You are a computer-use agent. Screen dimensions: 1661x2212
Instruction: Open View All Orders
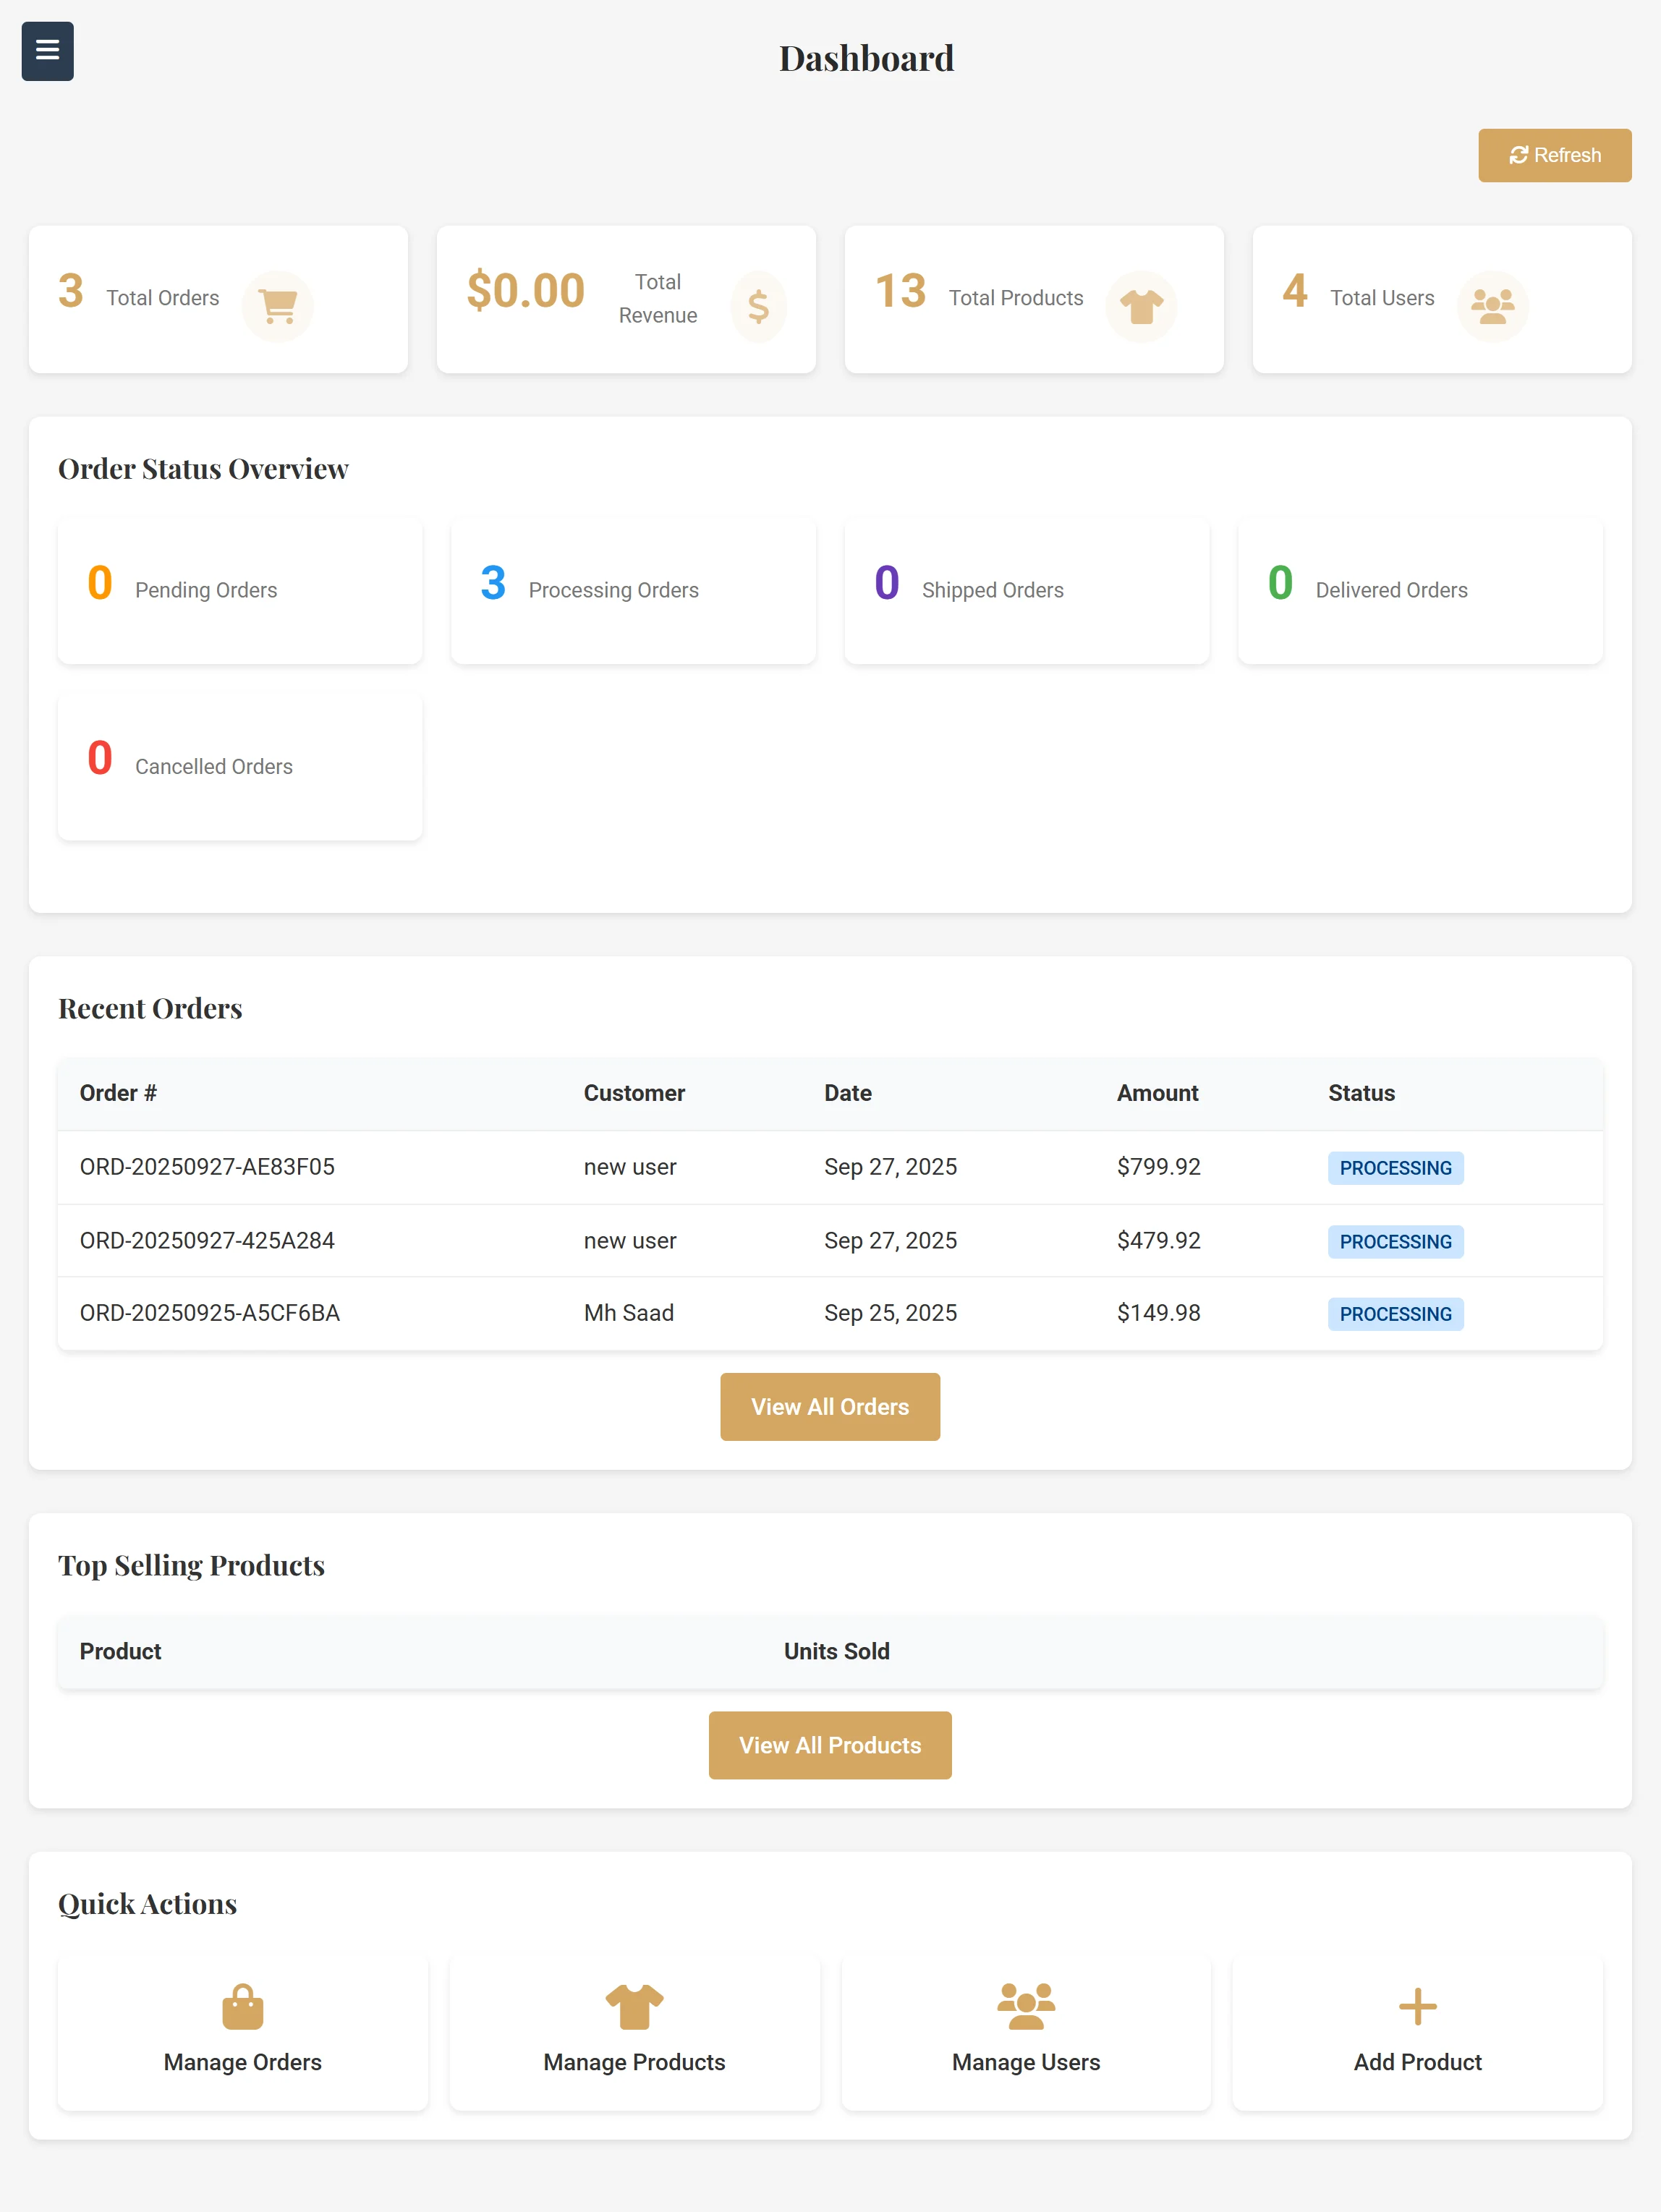coord(830,1407)
